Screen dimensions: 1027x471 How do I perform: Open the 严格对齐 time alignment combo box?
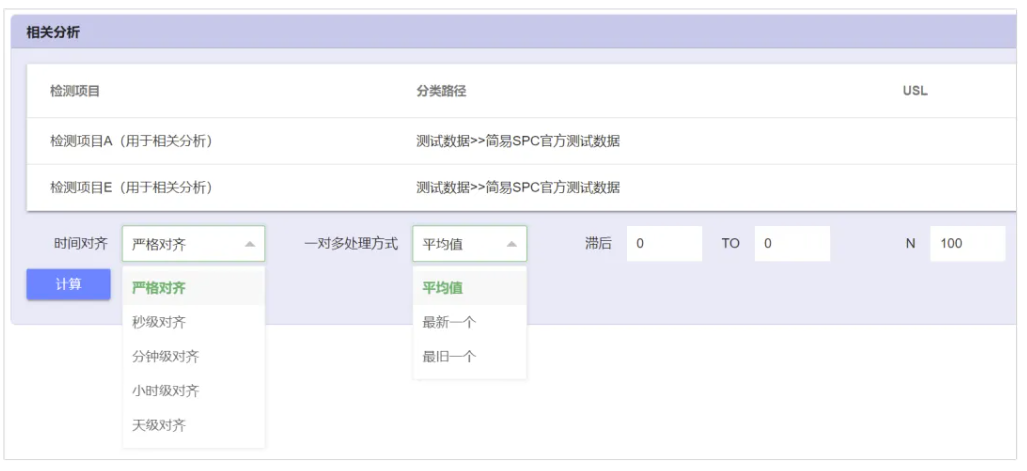(x=193, y=244)
